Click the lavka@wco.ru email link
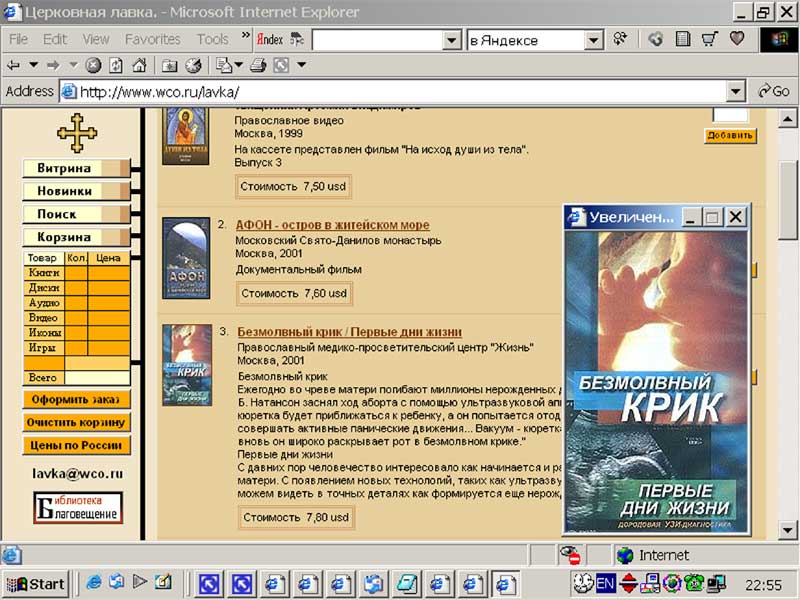 pyautogui.click(x=78, y=473)
